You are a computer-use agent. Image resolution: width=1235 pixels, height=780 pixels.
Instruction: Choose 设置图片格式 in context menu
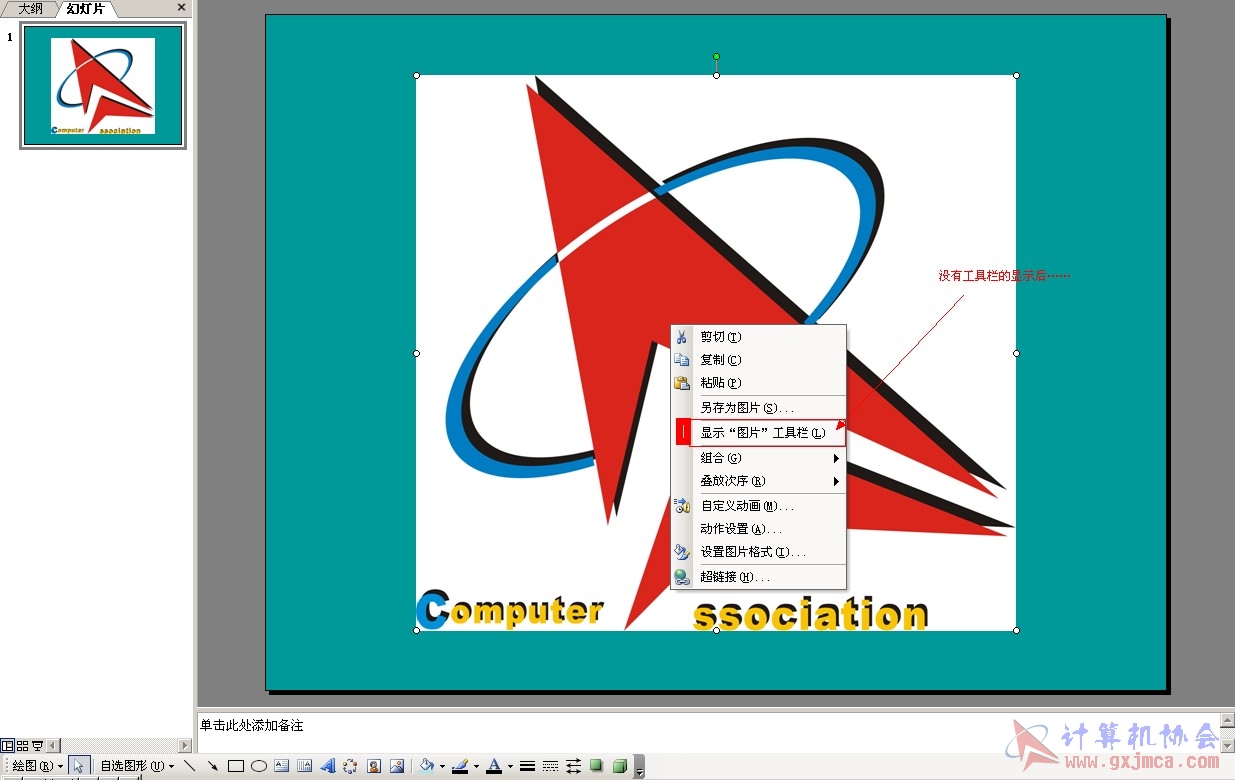pos(758,552)
